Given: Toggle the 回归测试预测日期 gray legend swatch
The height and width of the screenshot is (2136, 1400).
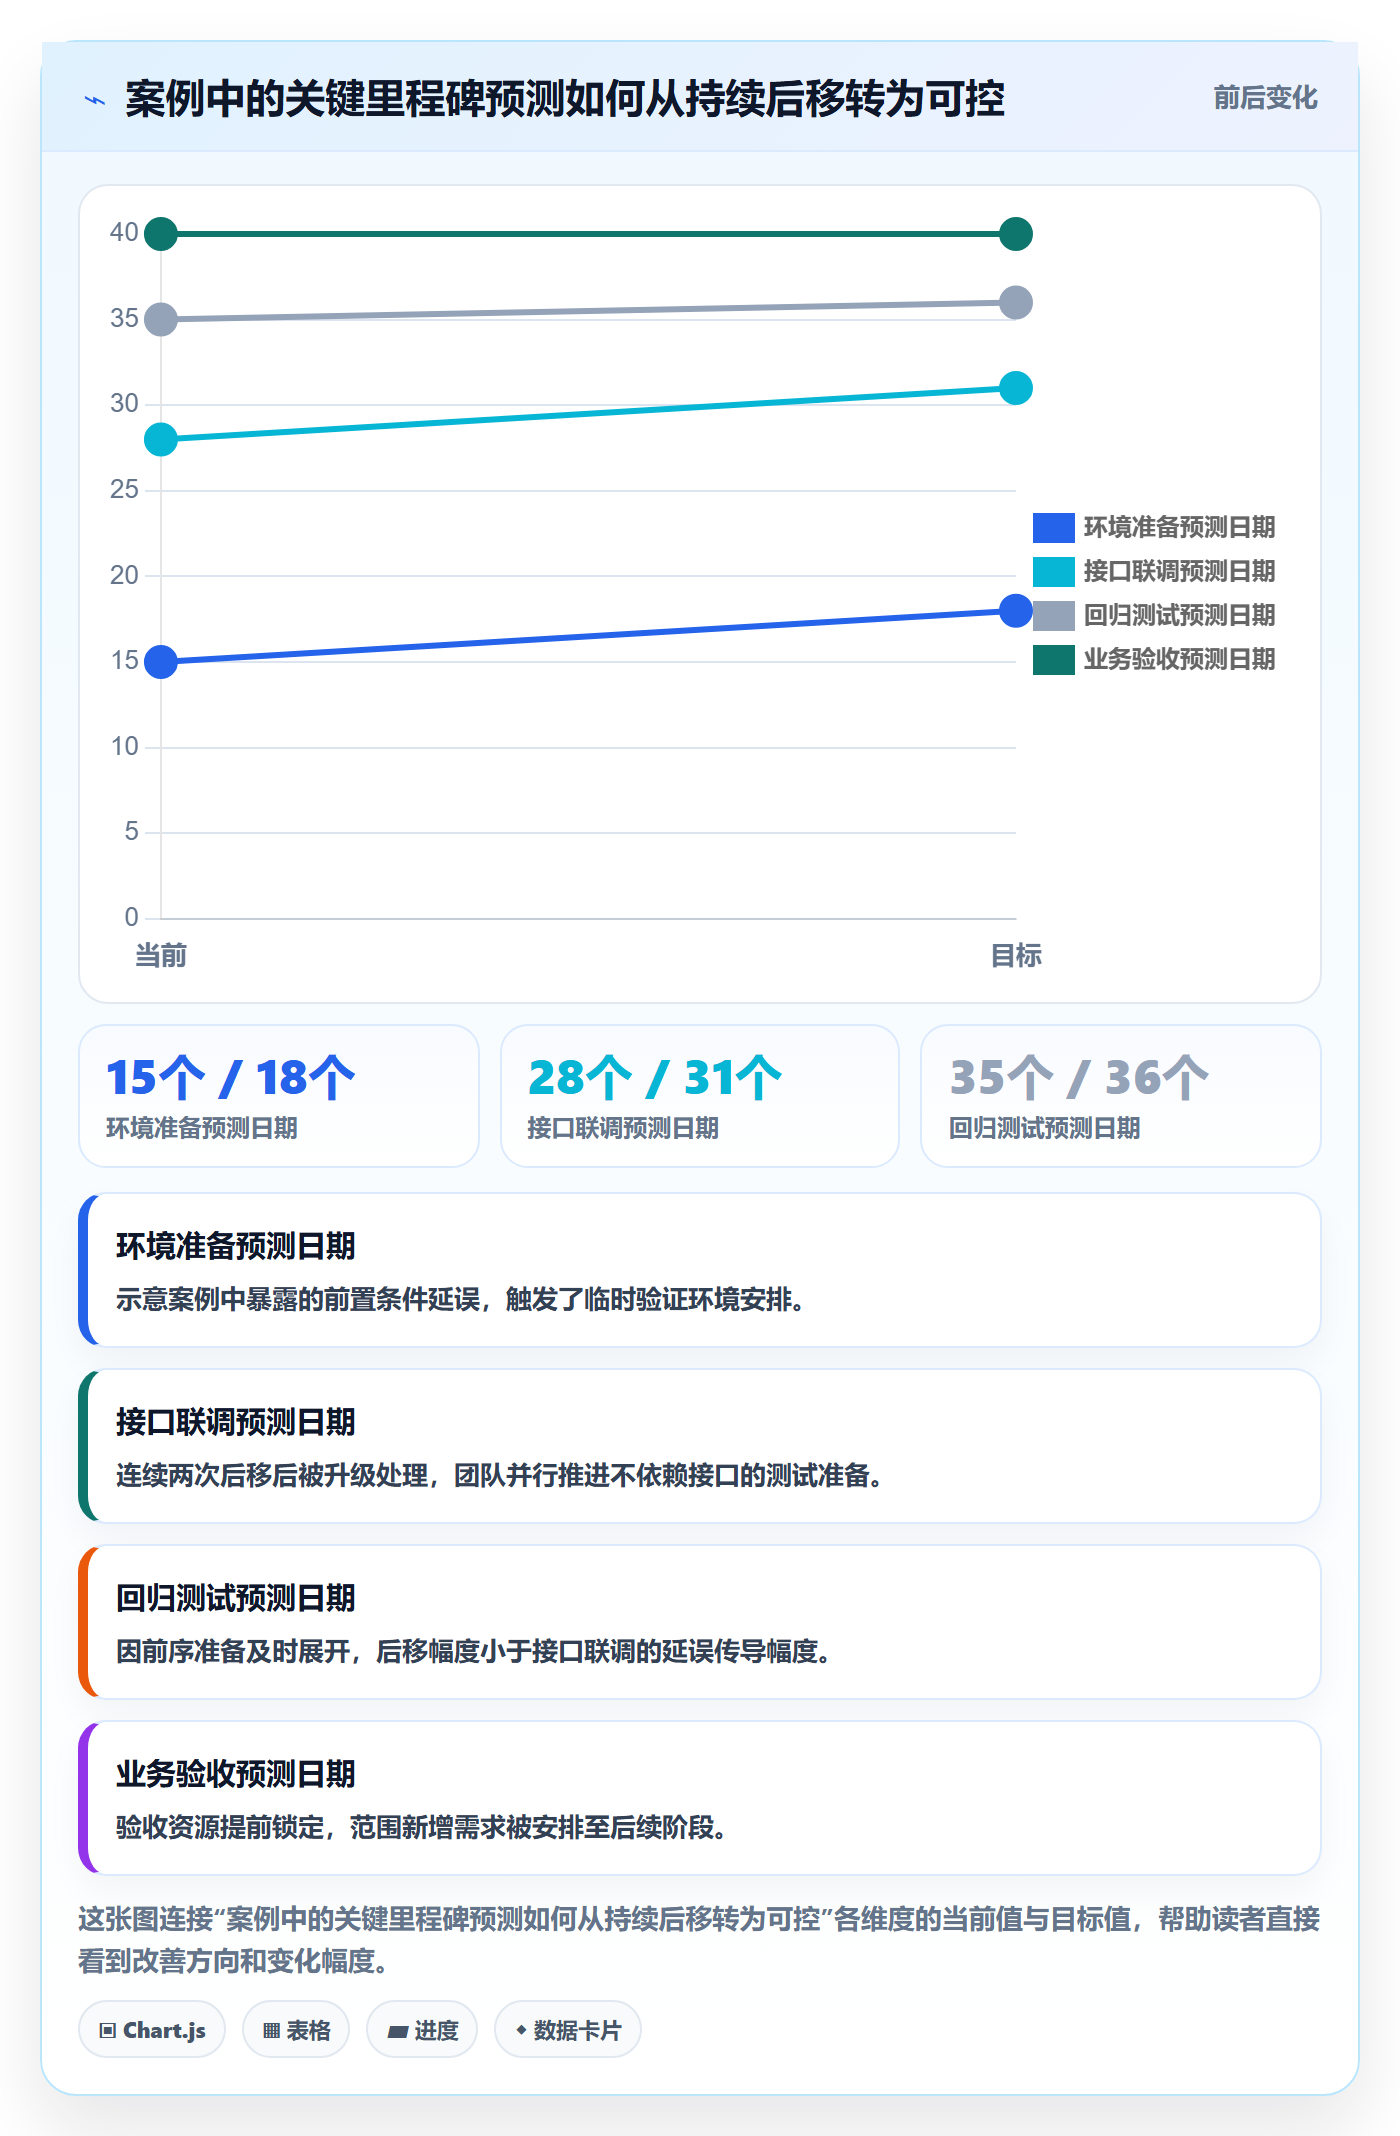Looking at the screenshot, I should point(1053,615).
